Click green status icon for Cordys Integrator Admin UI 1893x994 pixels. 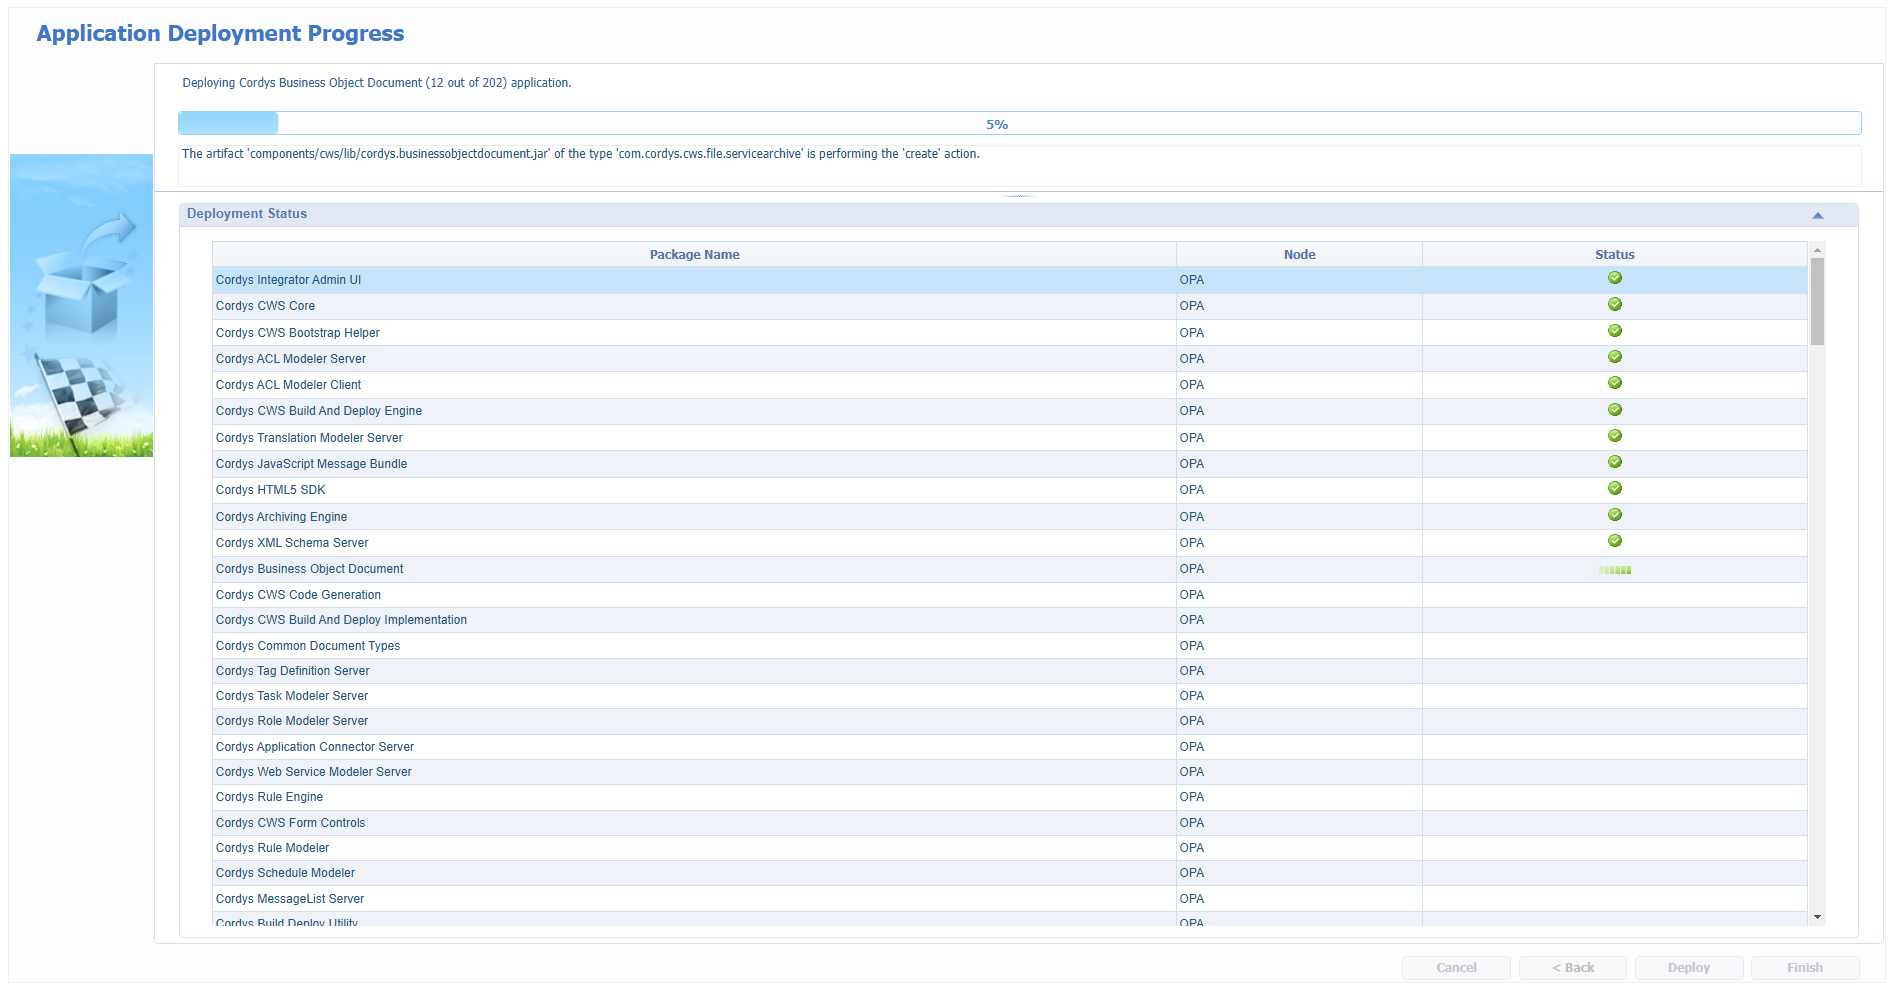[x=1614, y=279]
